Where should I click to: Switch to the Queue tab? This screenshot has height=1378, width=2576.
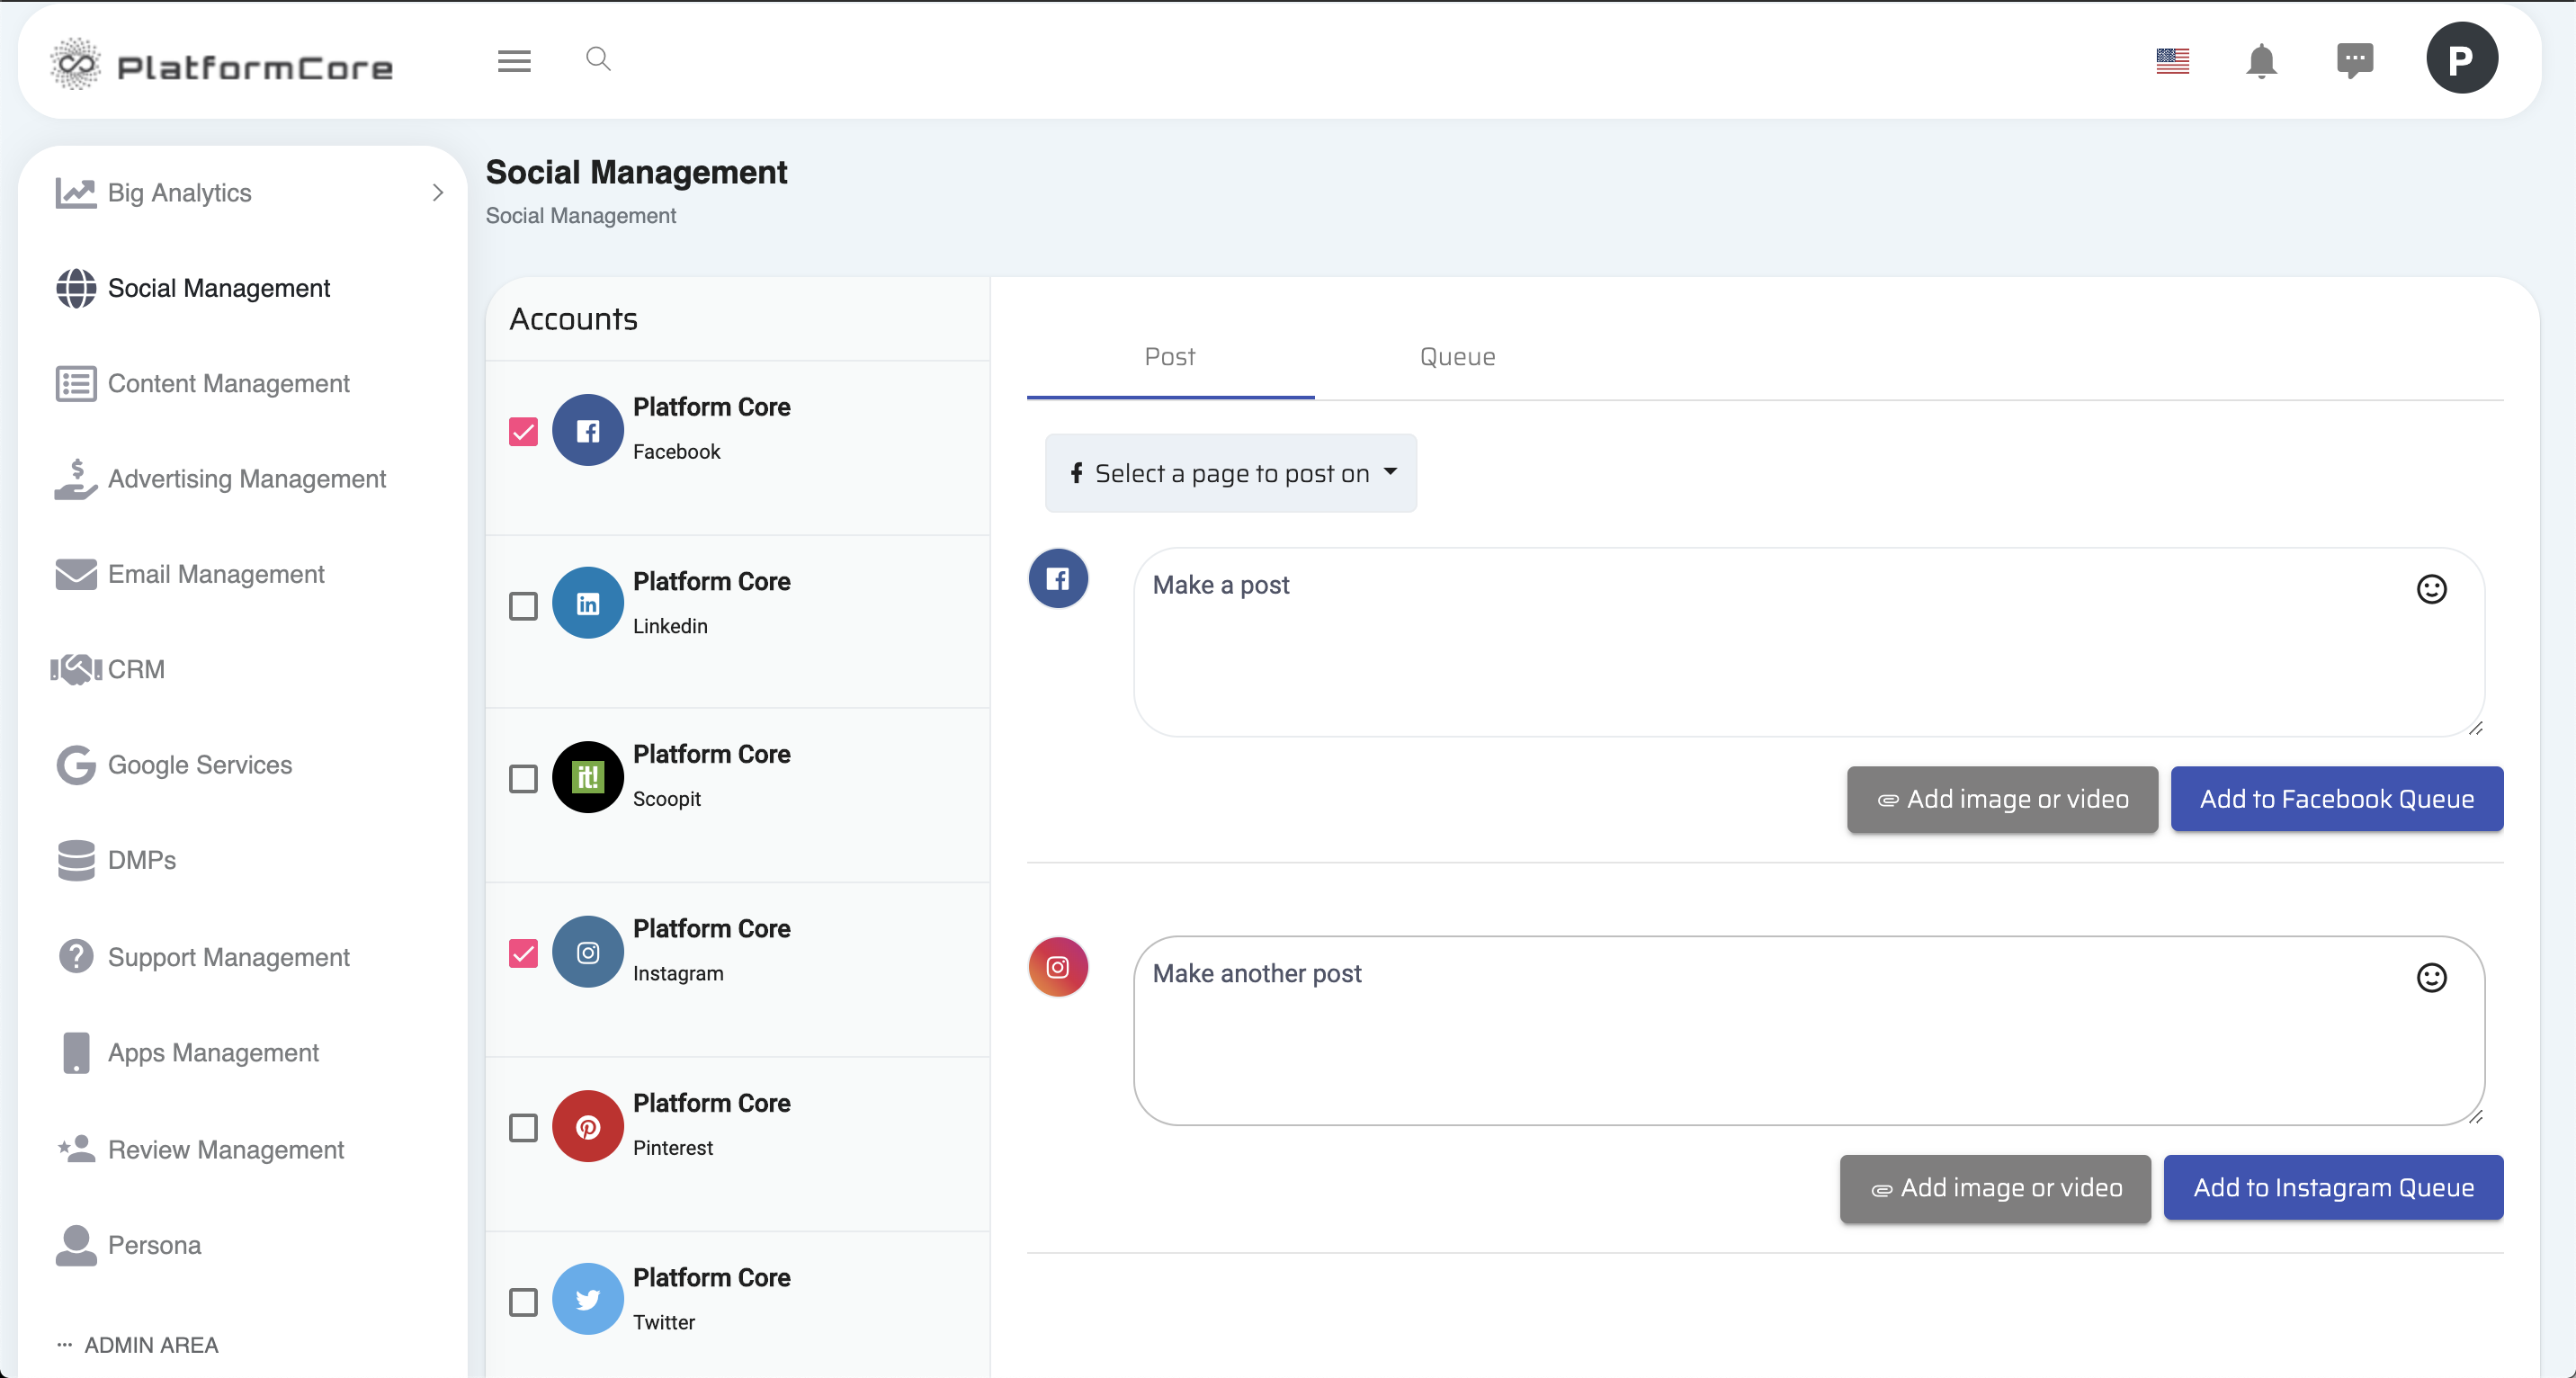[x=1457, y=357]
